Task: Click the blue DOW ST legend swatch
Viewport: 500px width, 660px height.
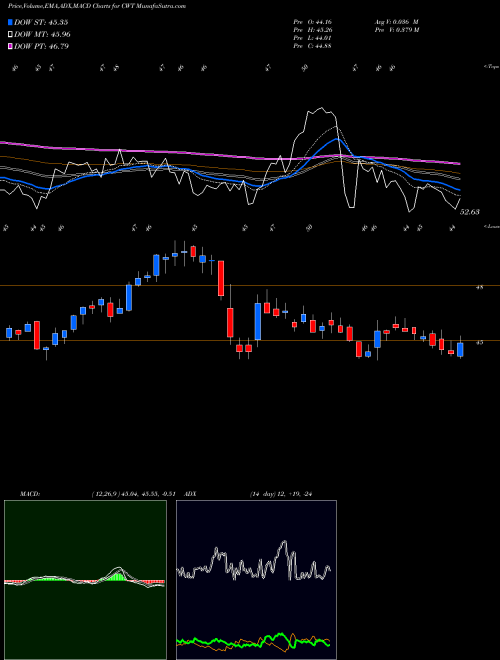Action: click(x=10, y=22)
